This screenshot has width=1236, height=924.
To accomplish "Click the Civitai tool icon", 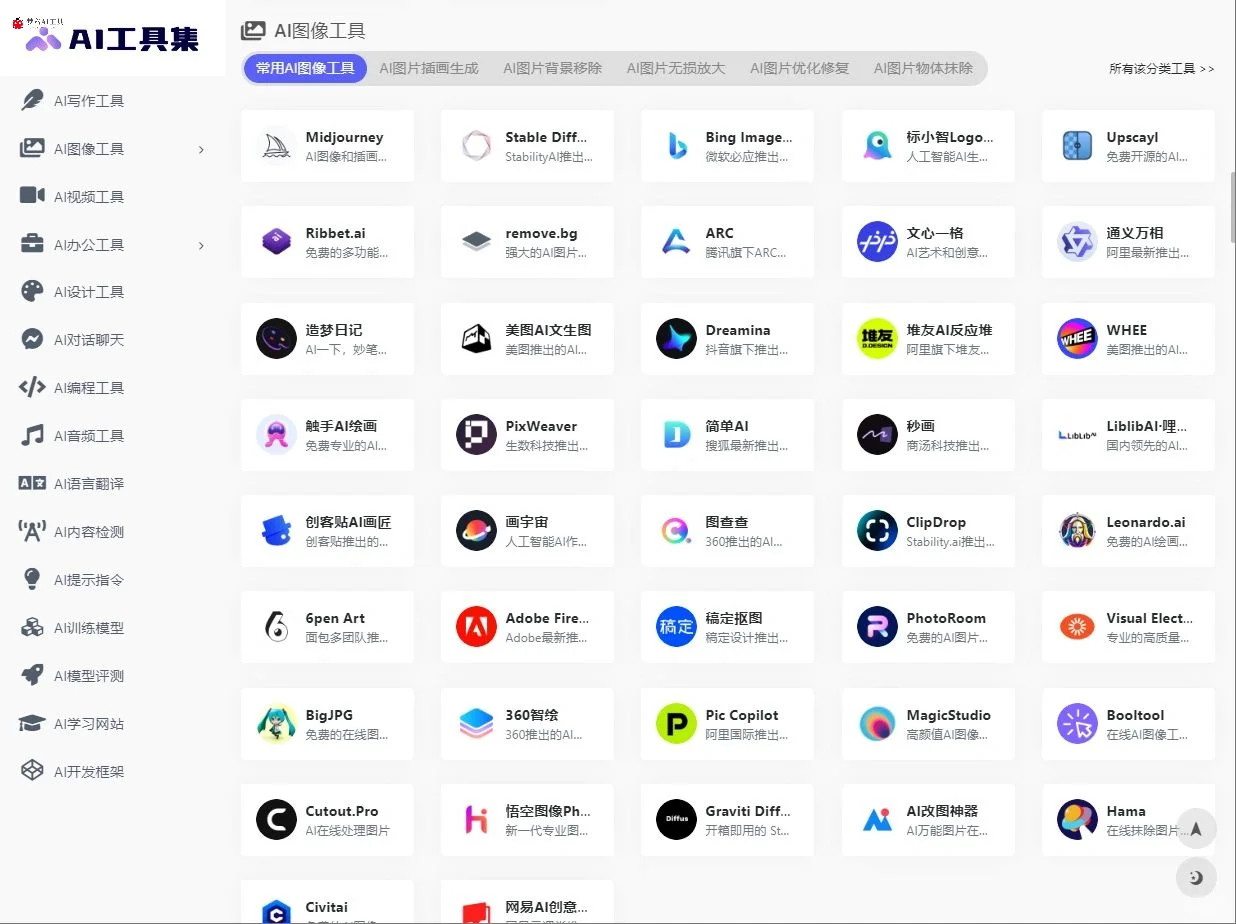I will (x=276, y=908).
